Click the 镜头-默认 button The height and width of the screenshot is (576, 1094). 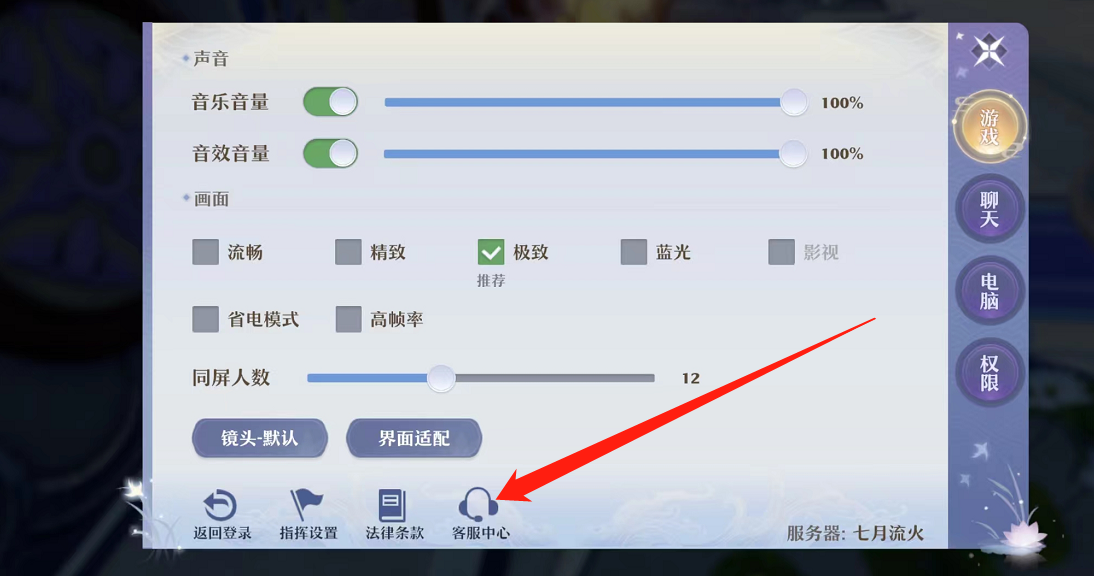260,438
